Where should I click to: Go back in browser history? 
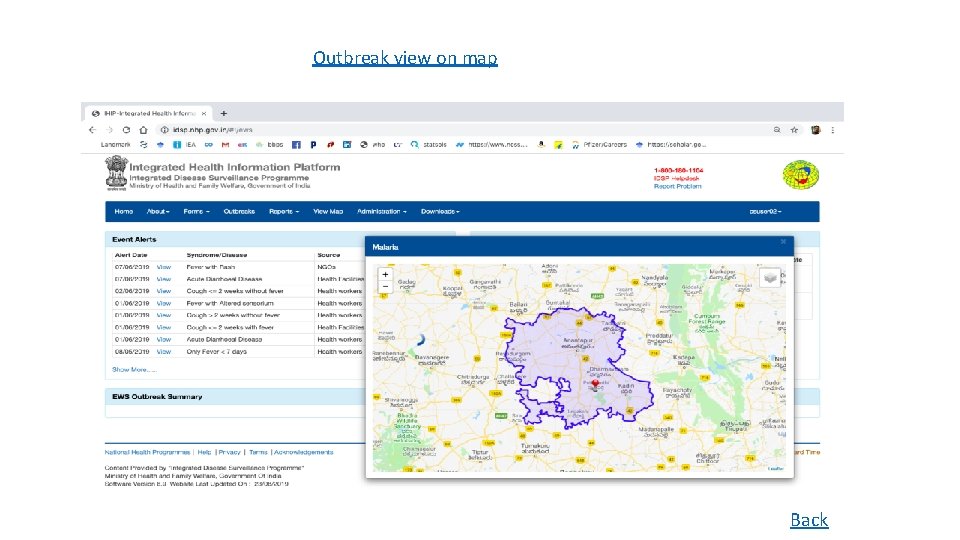(x=92, y=130)
